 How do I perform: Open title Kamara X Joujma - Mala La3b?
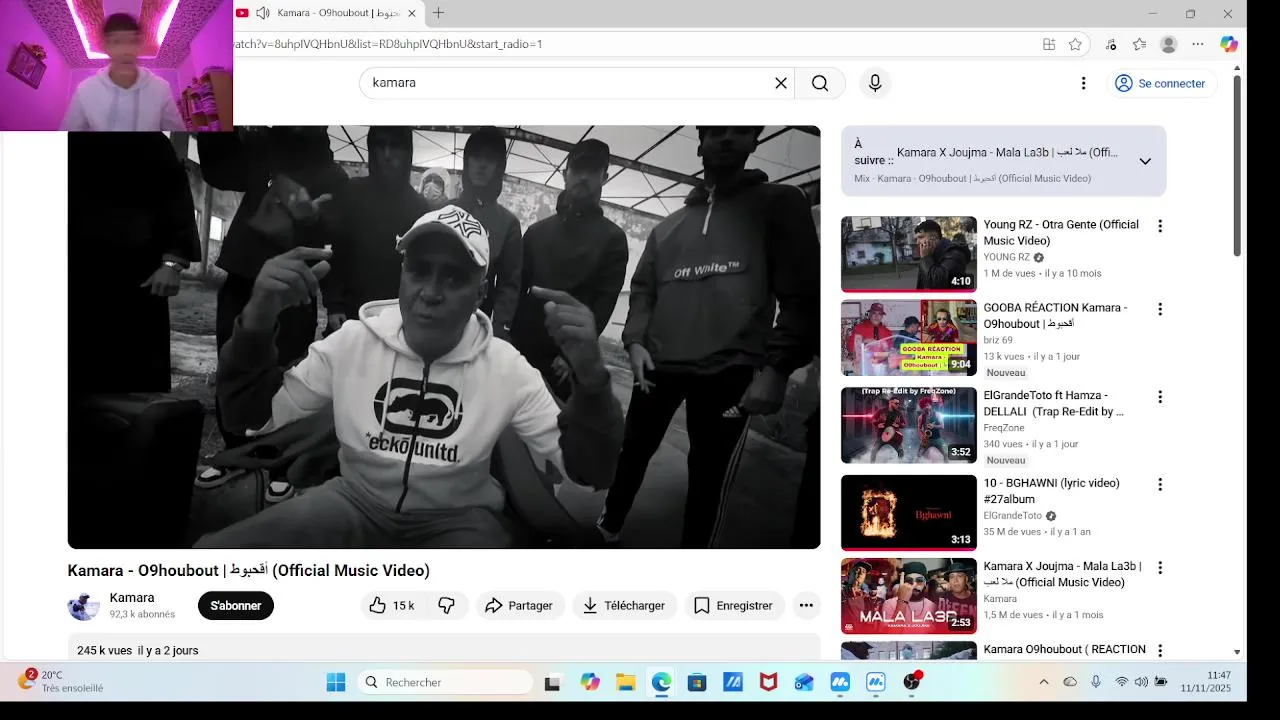click(x=1062, y=574)
